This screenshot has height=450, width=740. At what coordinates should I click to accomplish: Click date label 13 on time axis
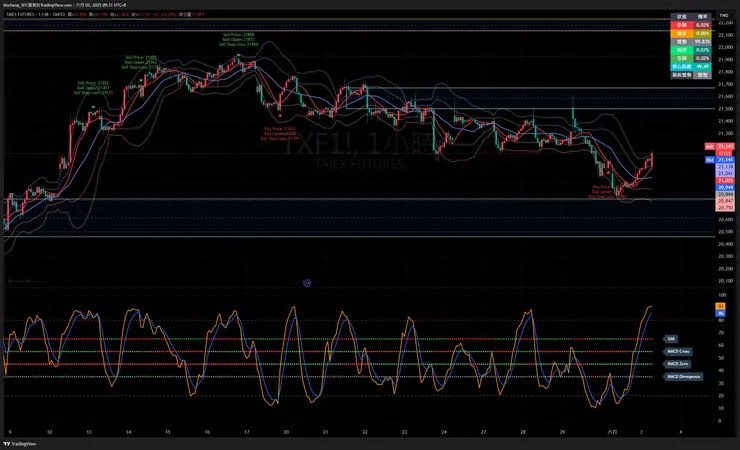89,432
